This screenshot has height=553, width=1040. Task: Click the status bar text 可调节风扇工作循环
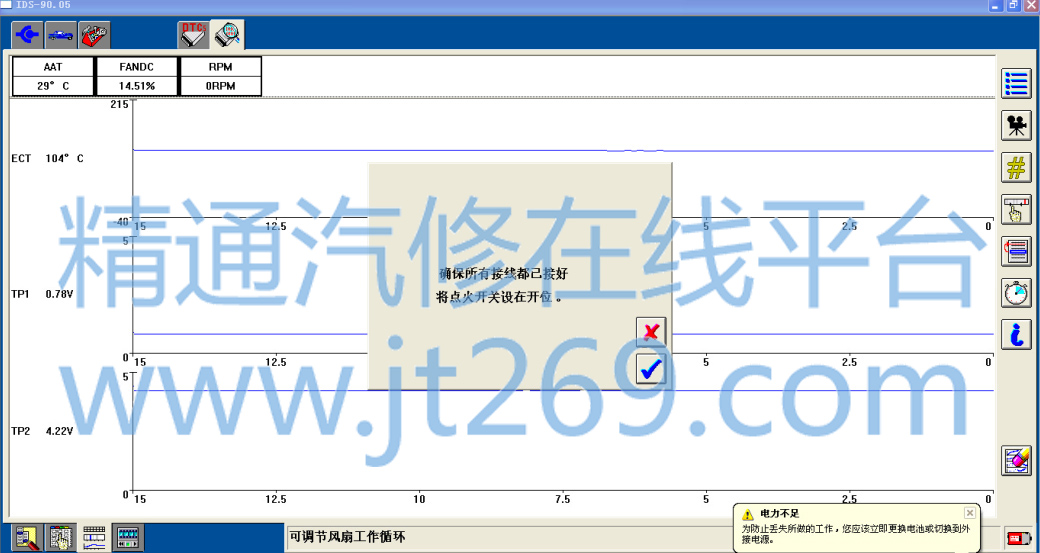pyautogui.click(x=348, y=536)
